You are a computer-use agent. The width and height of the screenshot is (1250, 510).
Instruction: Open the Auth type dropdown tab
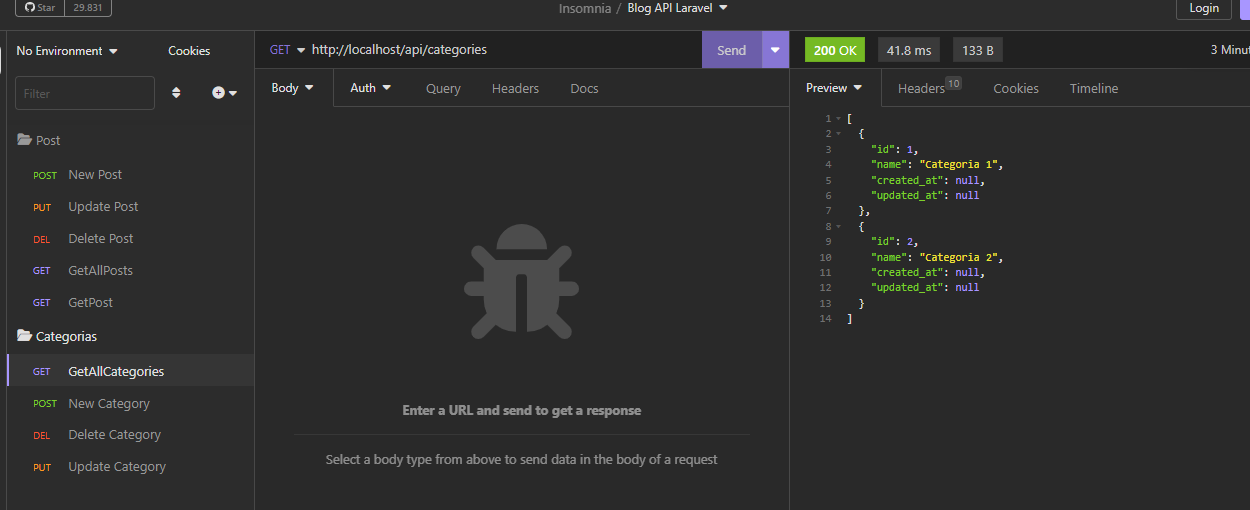370,88
